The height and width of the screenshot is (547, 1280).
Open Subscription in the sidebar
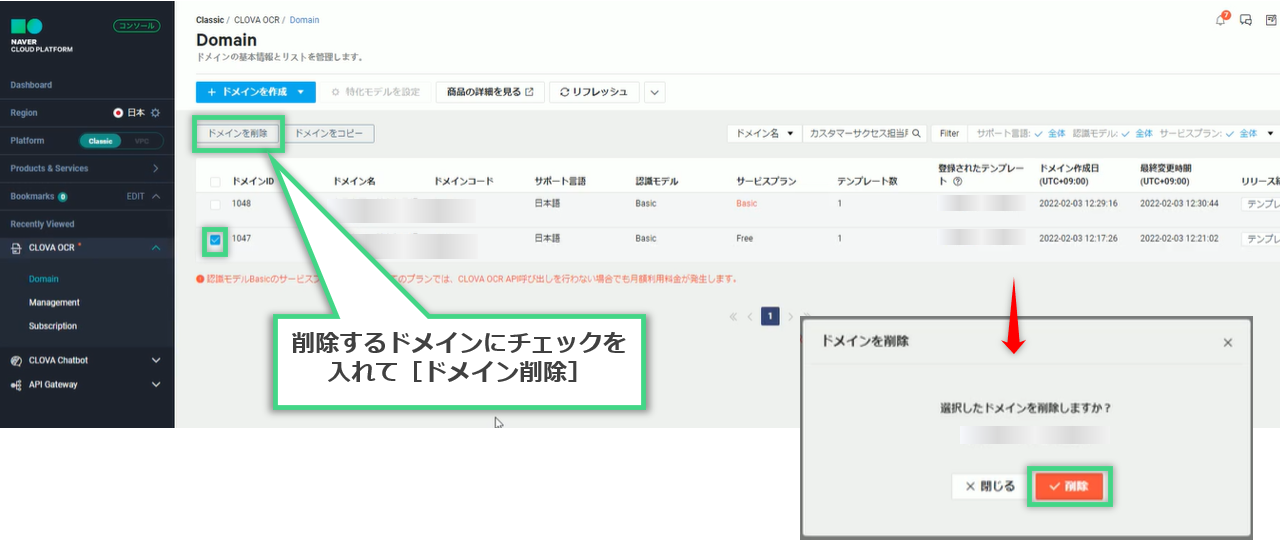pos(52,326)
